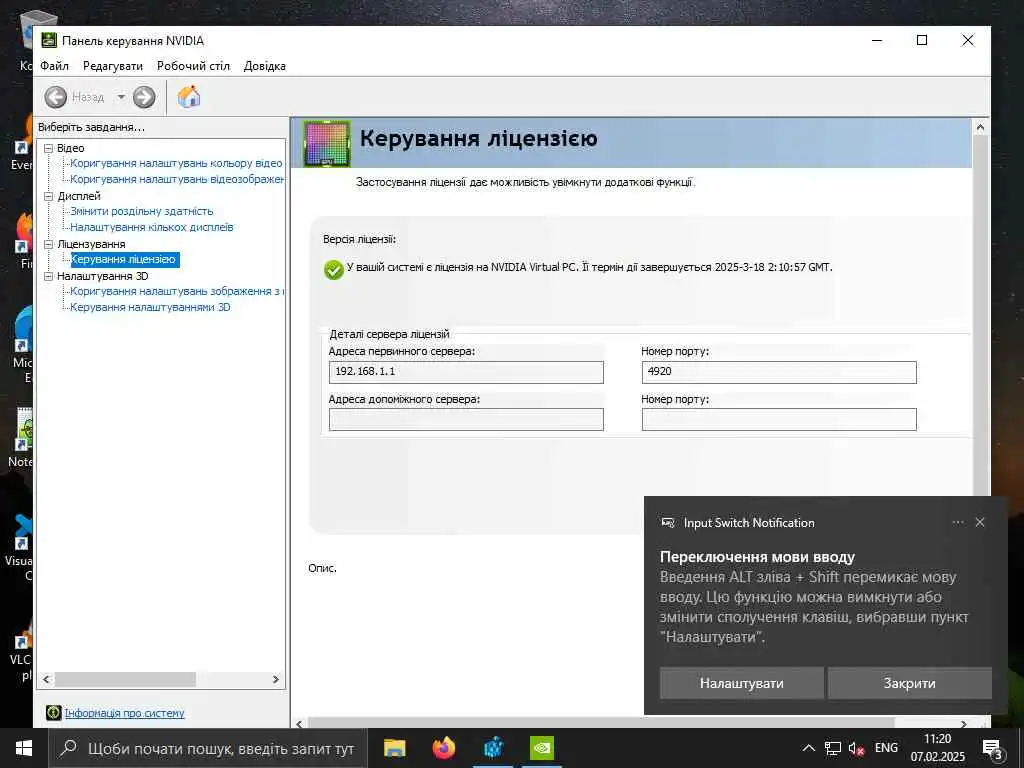Launch Firefox from the taskbar
The image size is (1024, 768).
point(444,748)
